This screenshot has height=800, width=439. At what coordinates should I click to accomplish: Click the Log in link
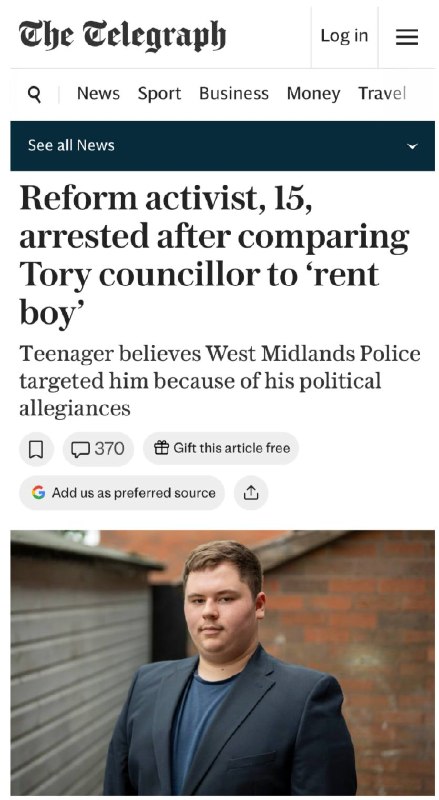(x=344, y=36)
